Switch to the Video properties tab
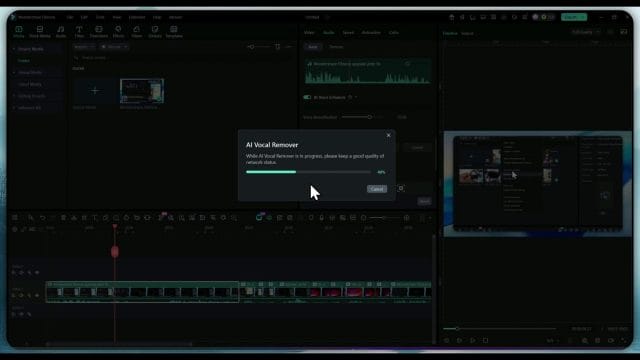640x360 pixels. coord(309,33)
